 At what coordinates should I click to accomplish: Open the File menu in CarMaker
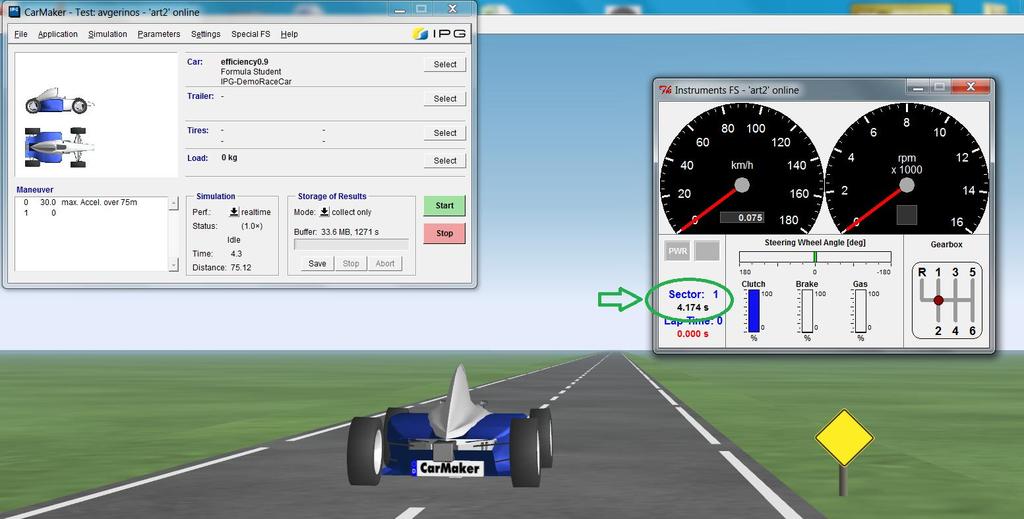(x=21, y=34)
